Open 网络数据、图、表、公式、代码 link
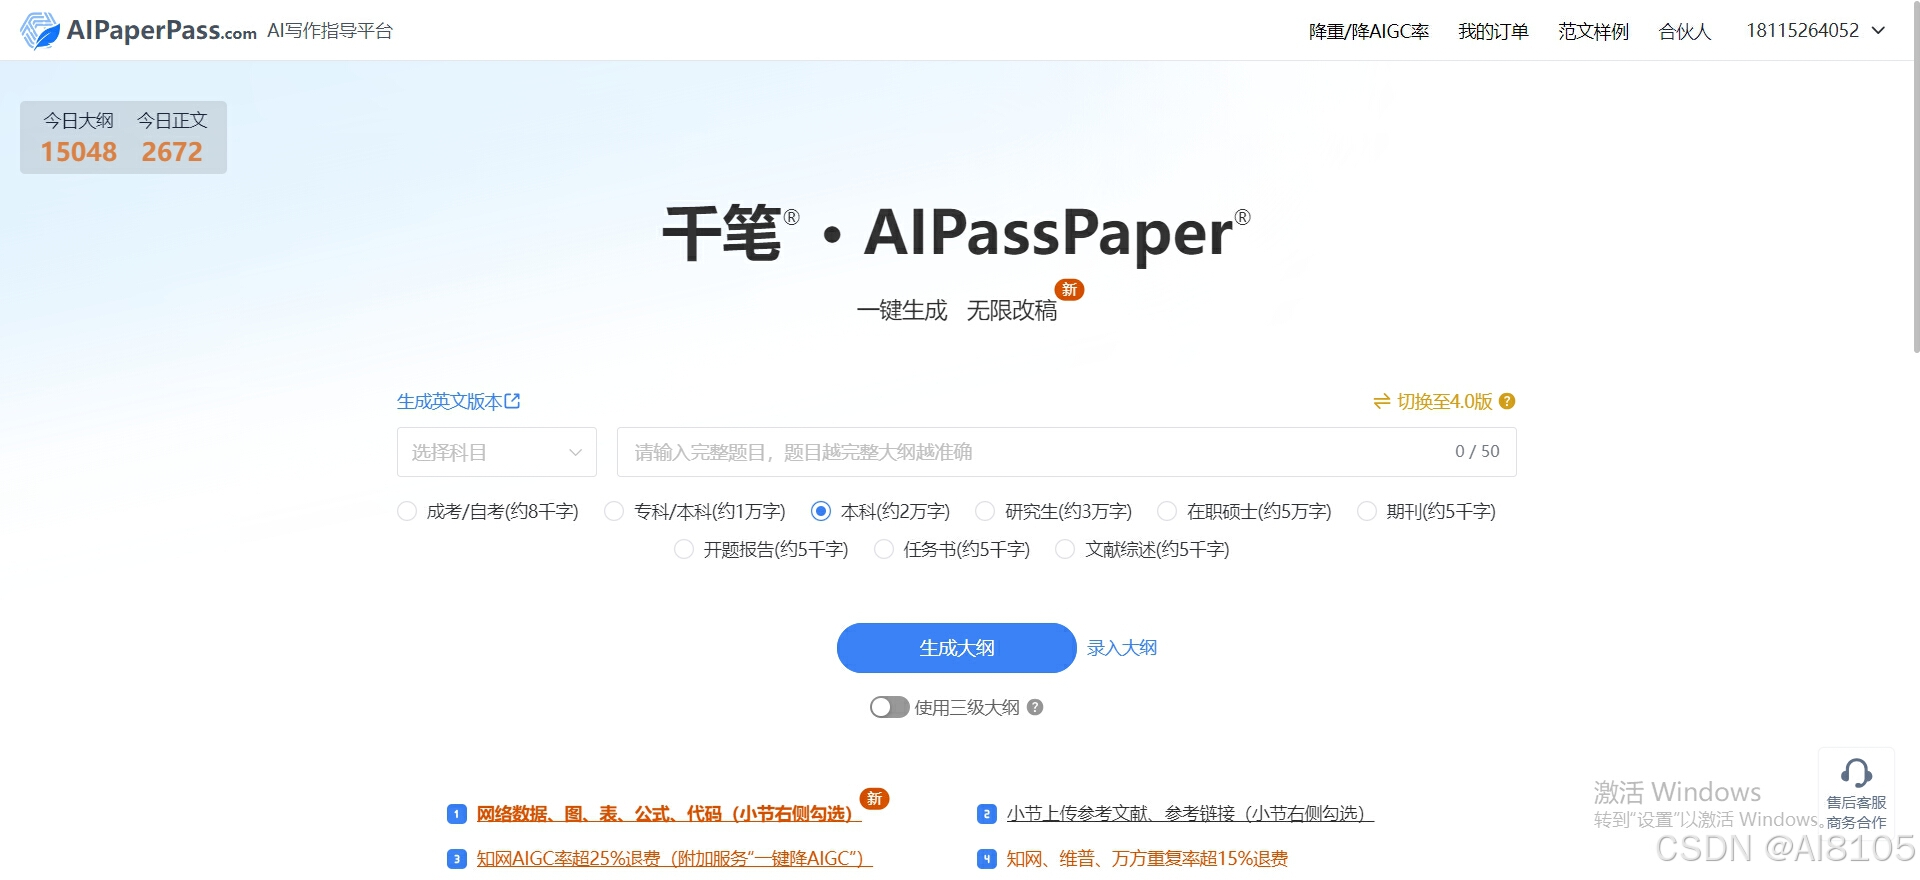Screen dimensions: 1920x880 point(668,813)
